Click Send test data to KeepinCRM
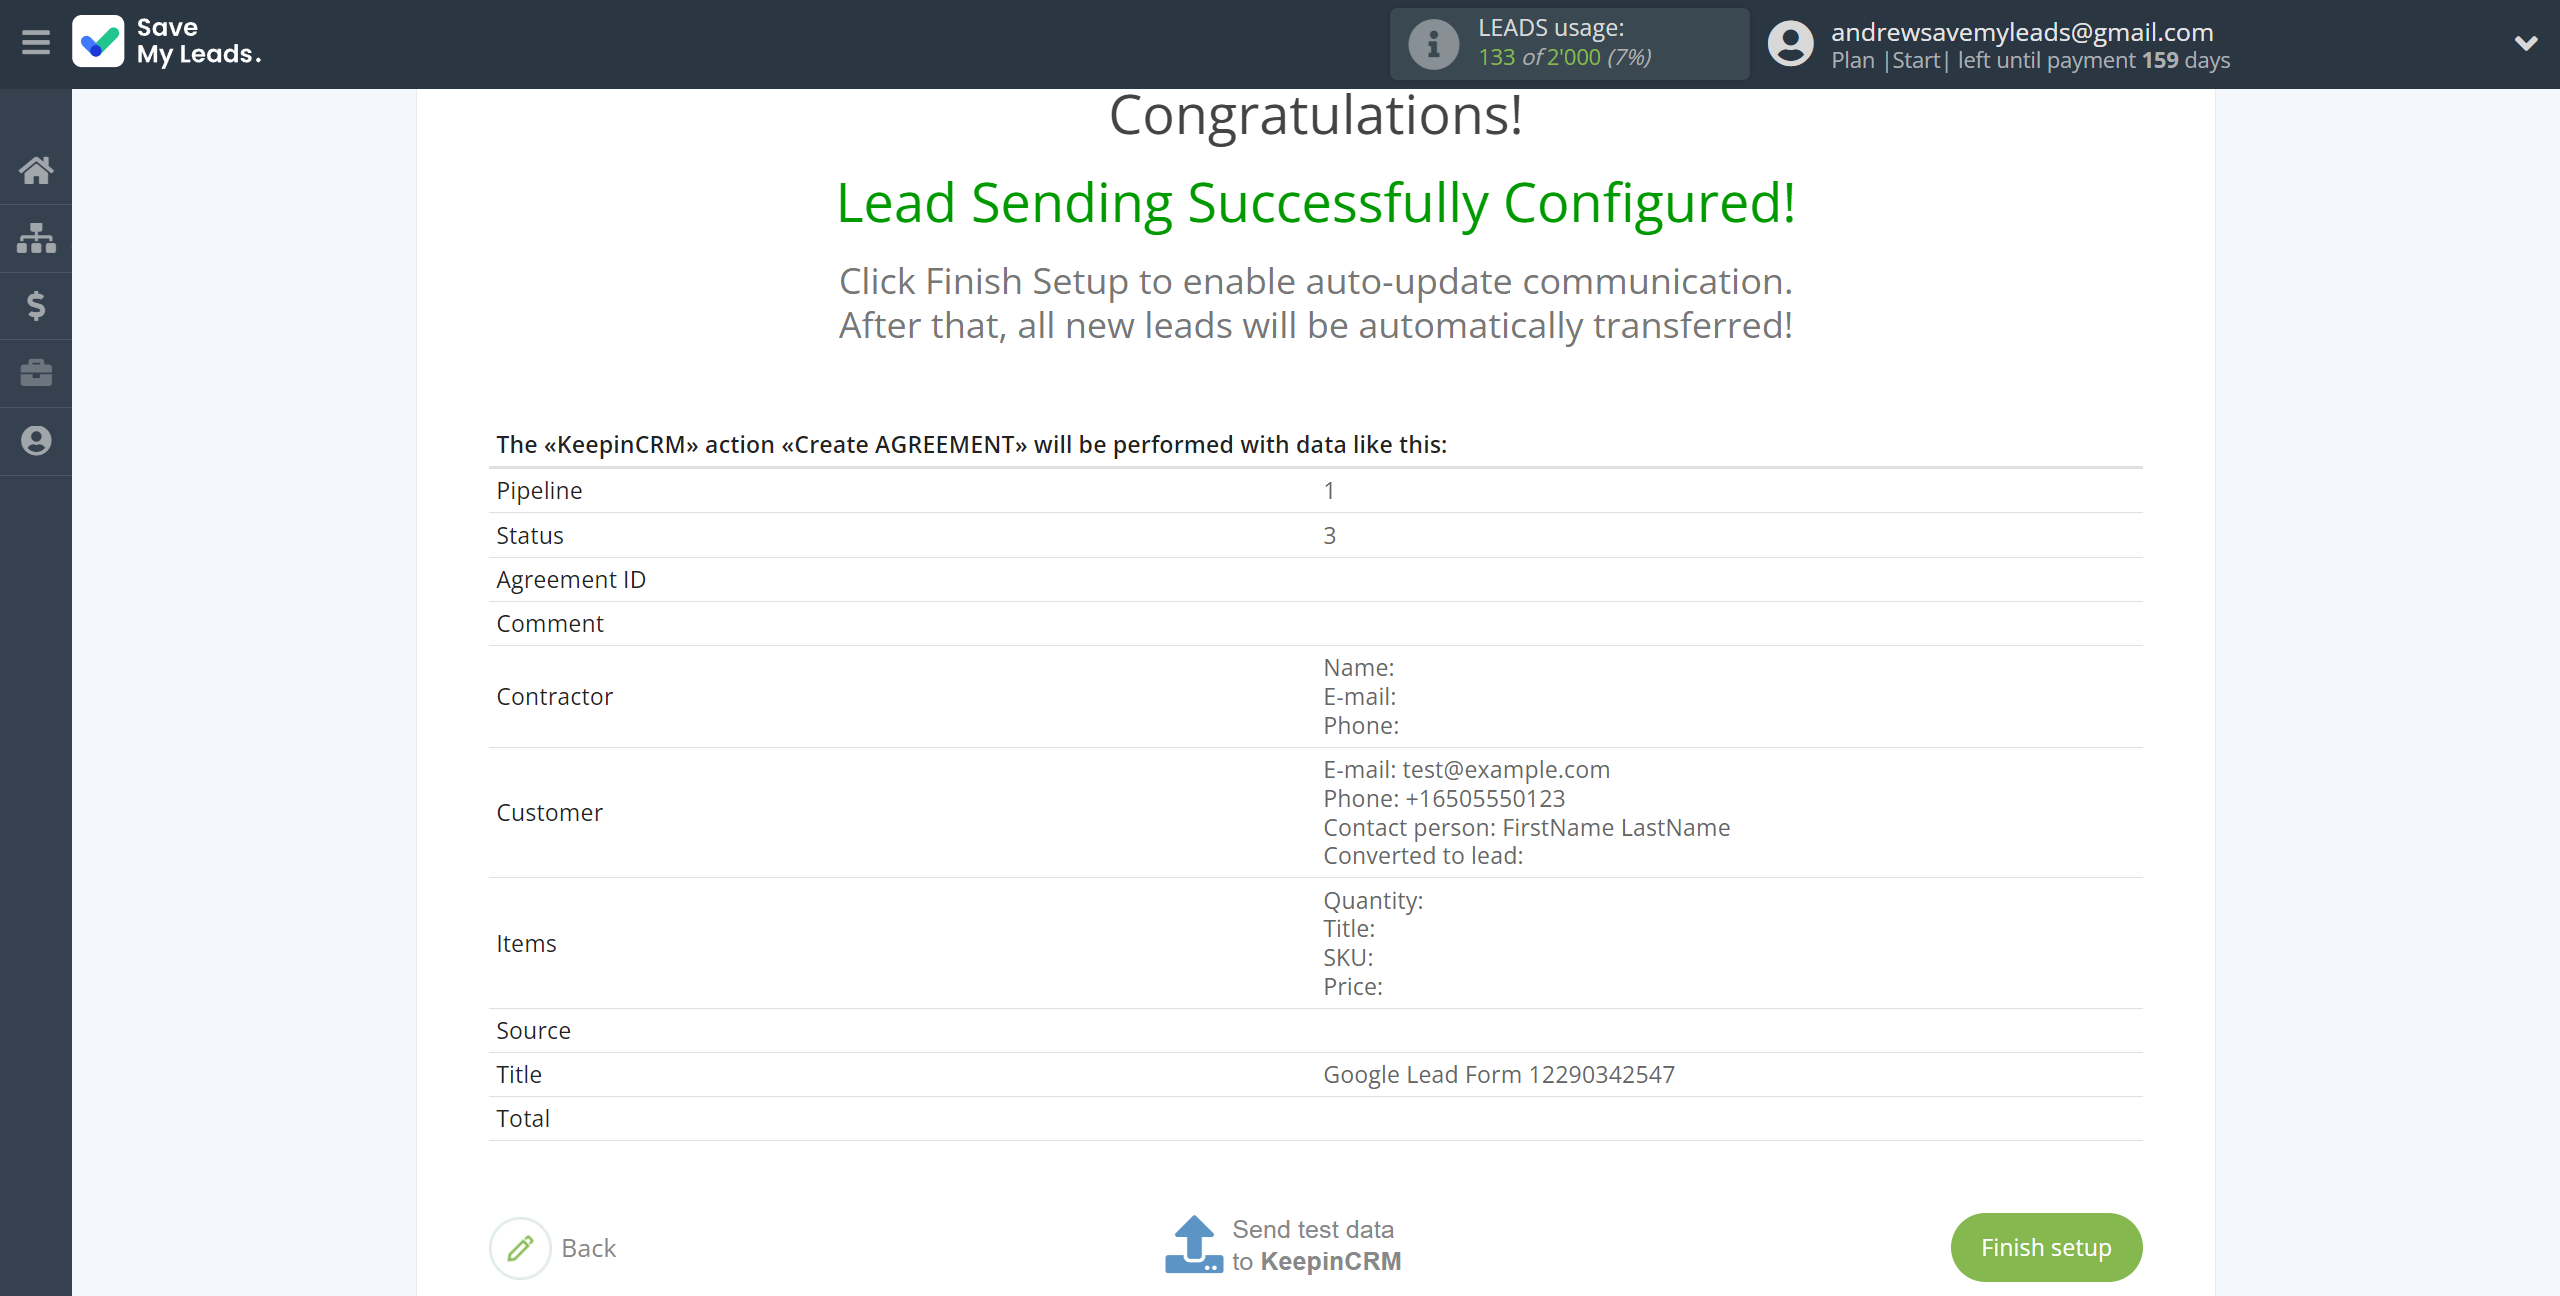The image size is (2560, 1296). [1315, 1246]
